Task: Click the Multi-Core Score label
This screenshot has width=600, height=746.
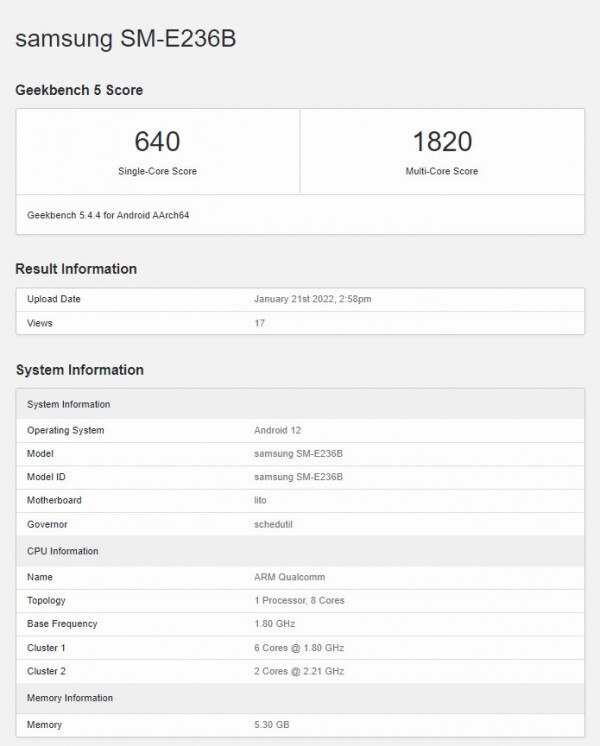Action: click(442, 171)
